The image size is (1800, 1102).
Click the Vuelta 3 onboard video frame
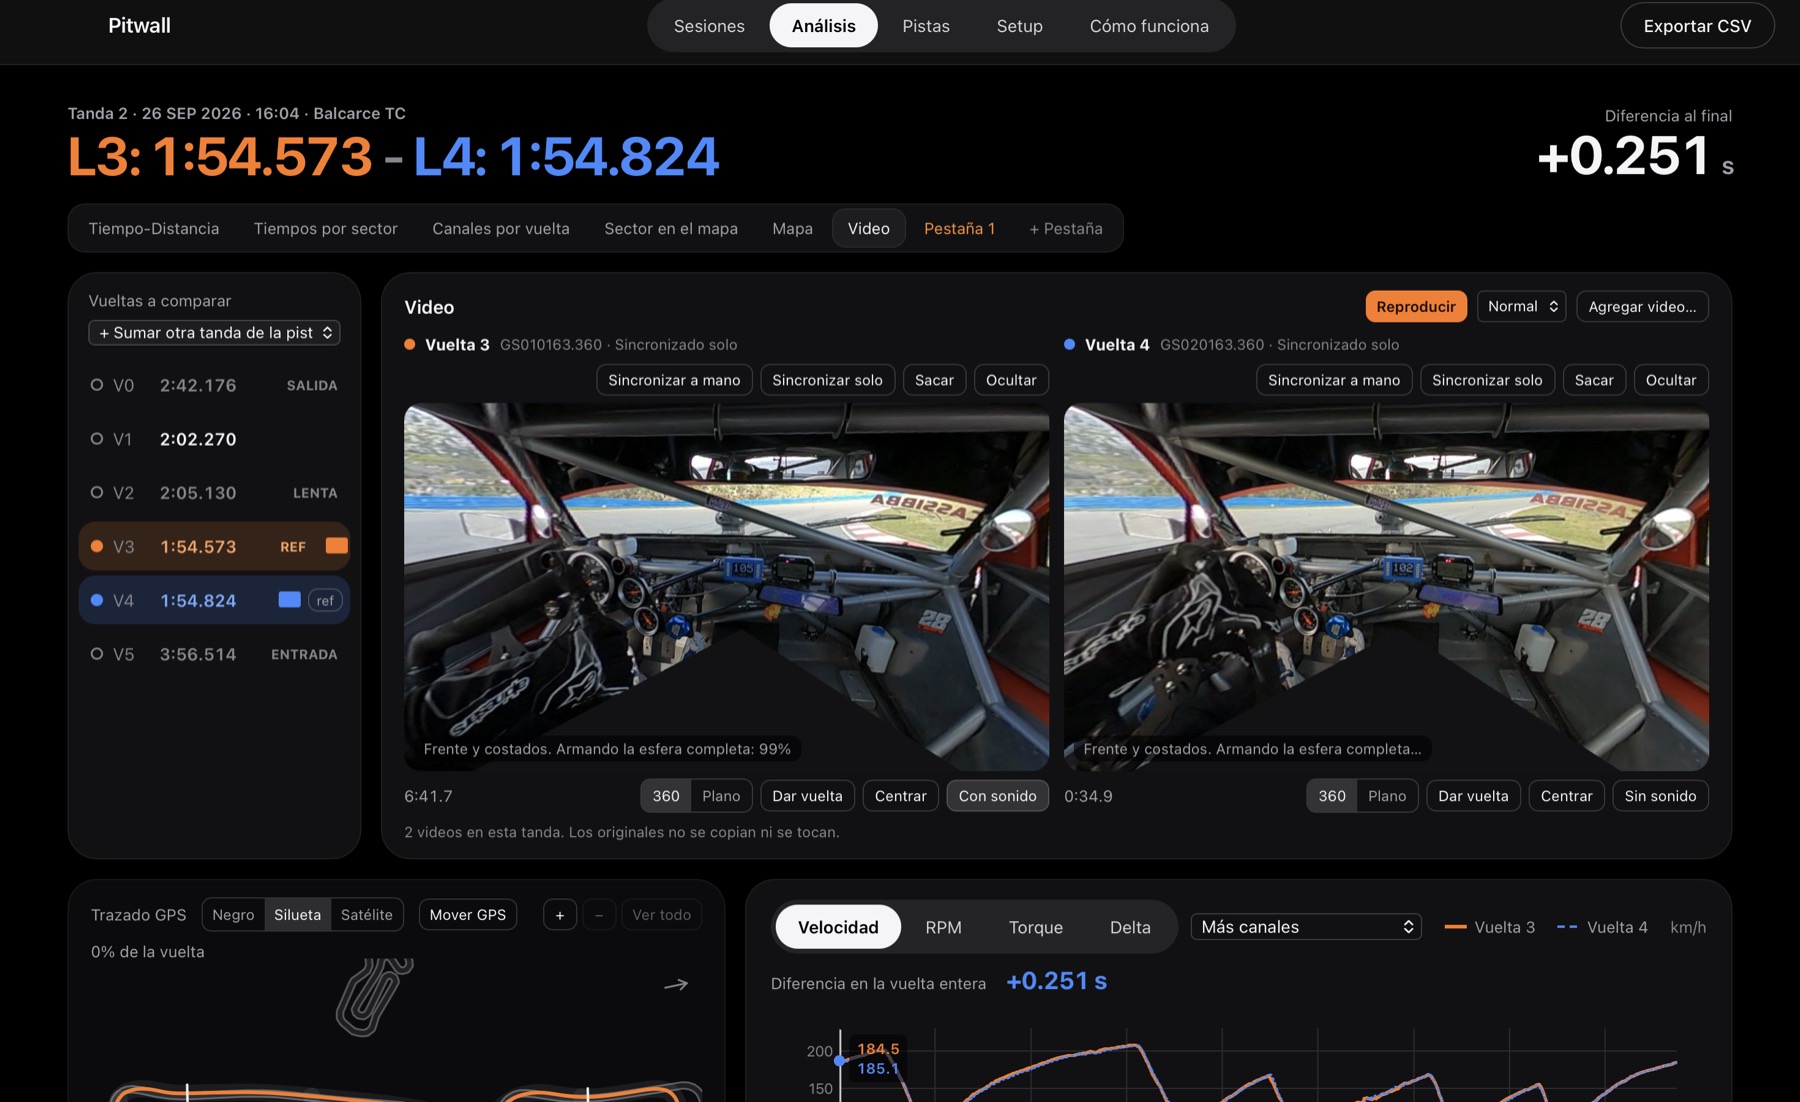[x=726, y=587]
